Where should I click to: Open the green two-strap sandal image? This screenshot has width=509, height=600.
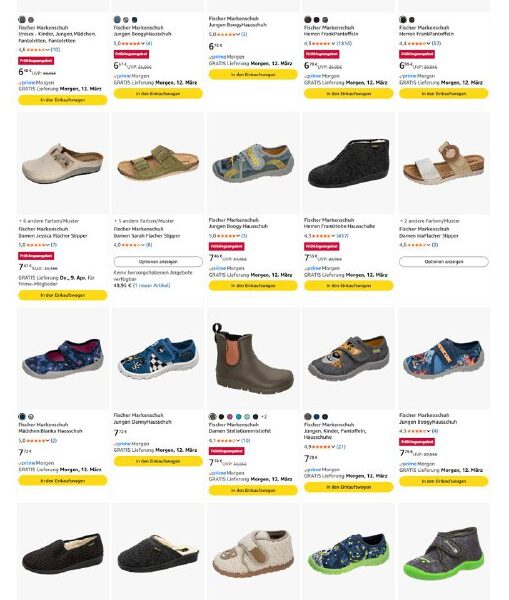pos(158,163)
